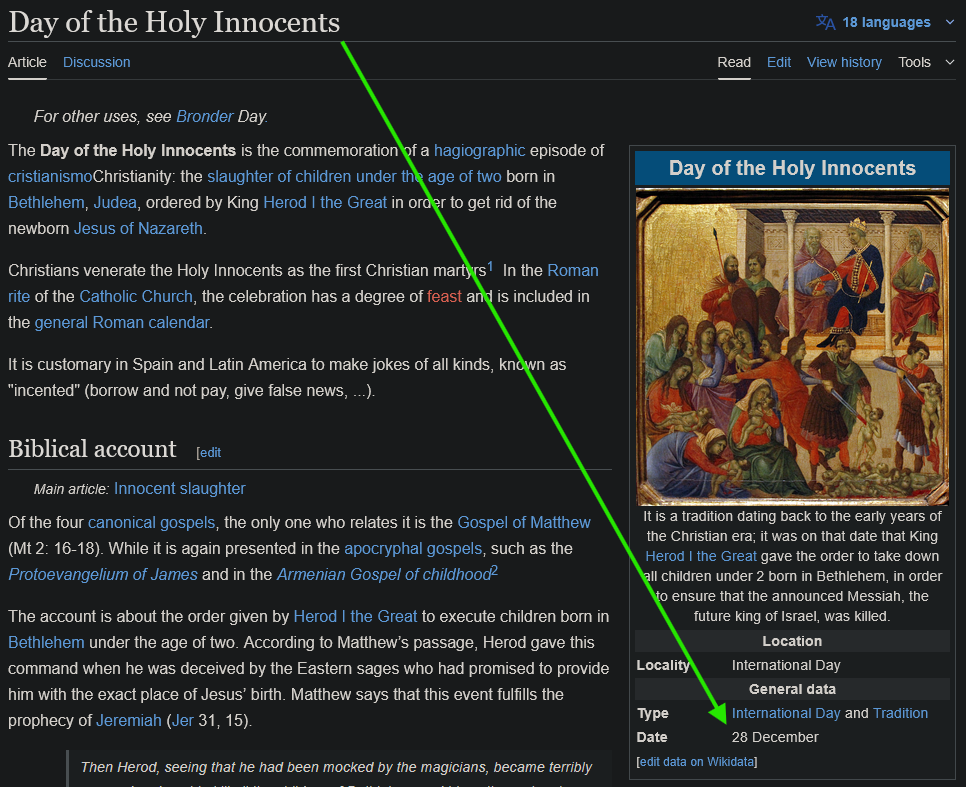Click the page title Day of the Holy Innocents

pyautogui.click(x=174, y=22)
